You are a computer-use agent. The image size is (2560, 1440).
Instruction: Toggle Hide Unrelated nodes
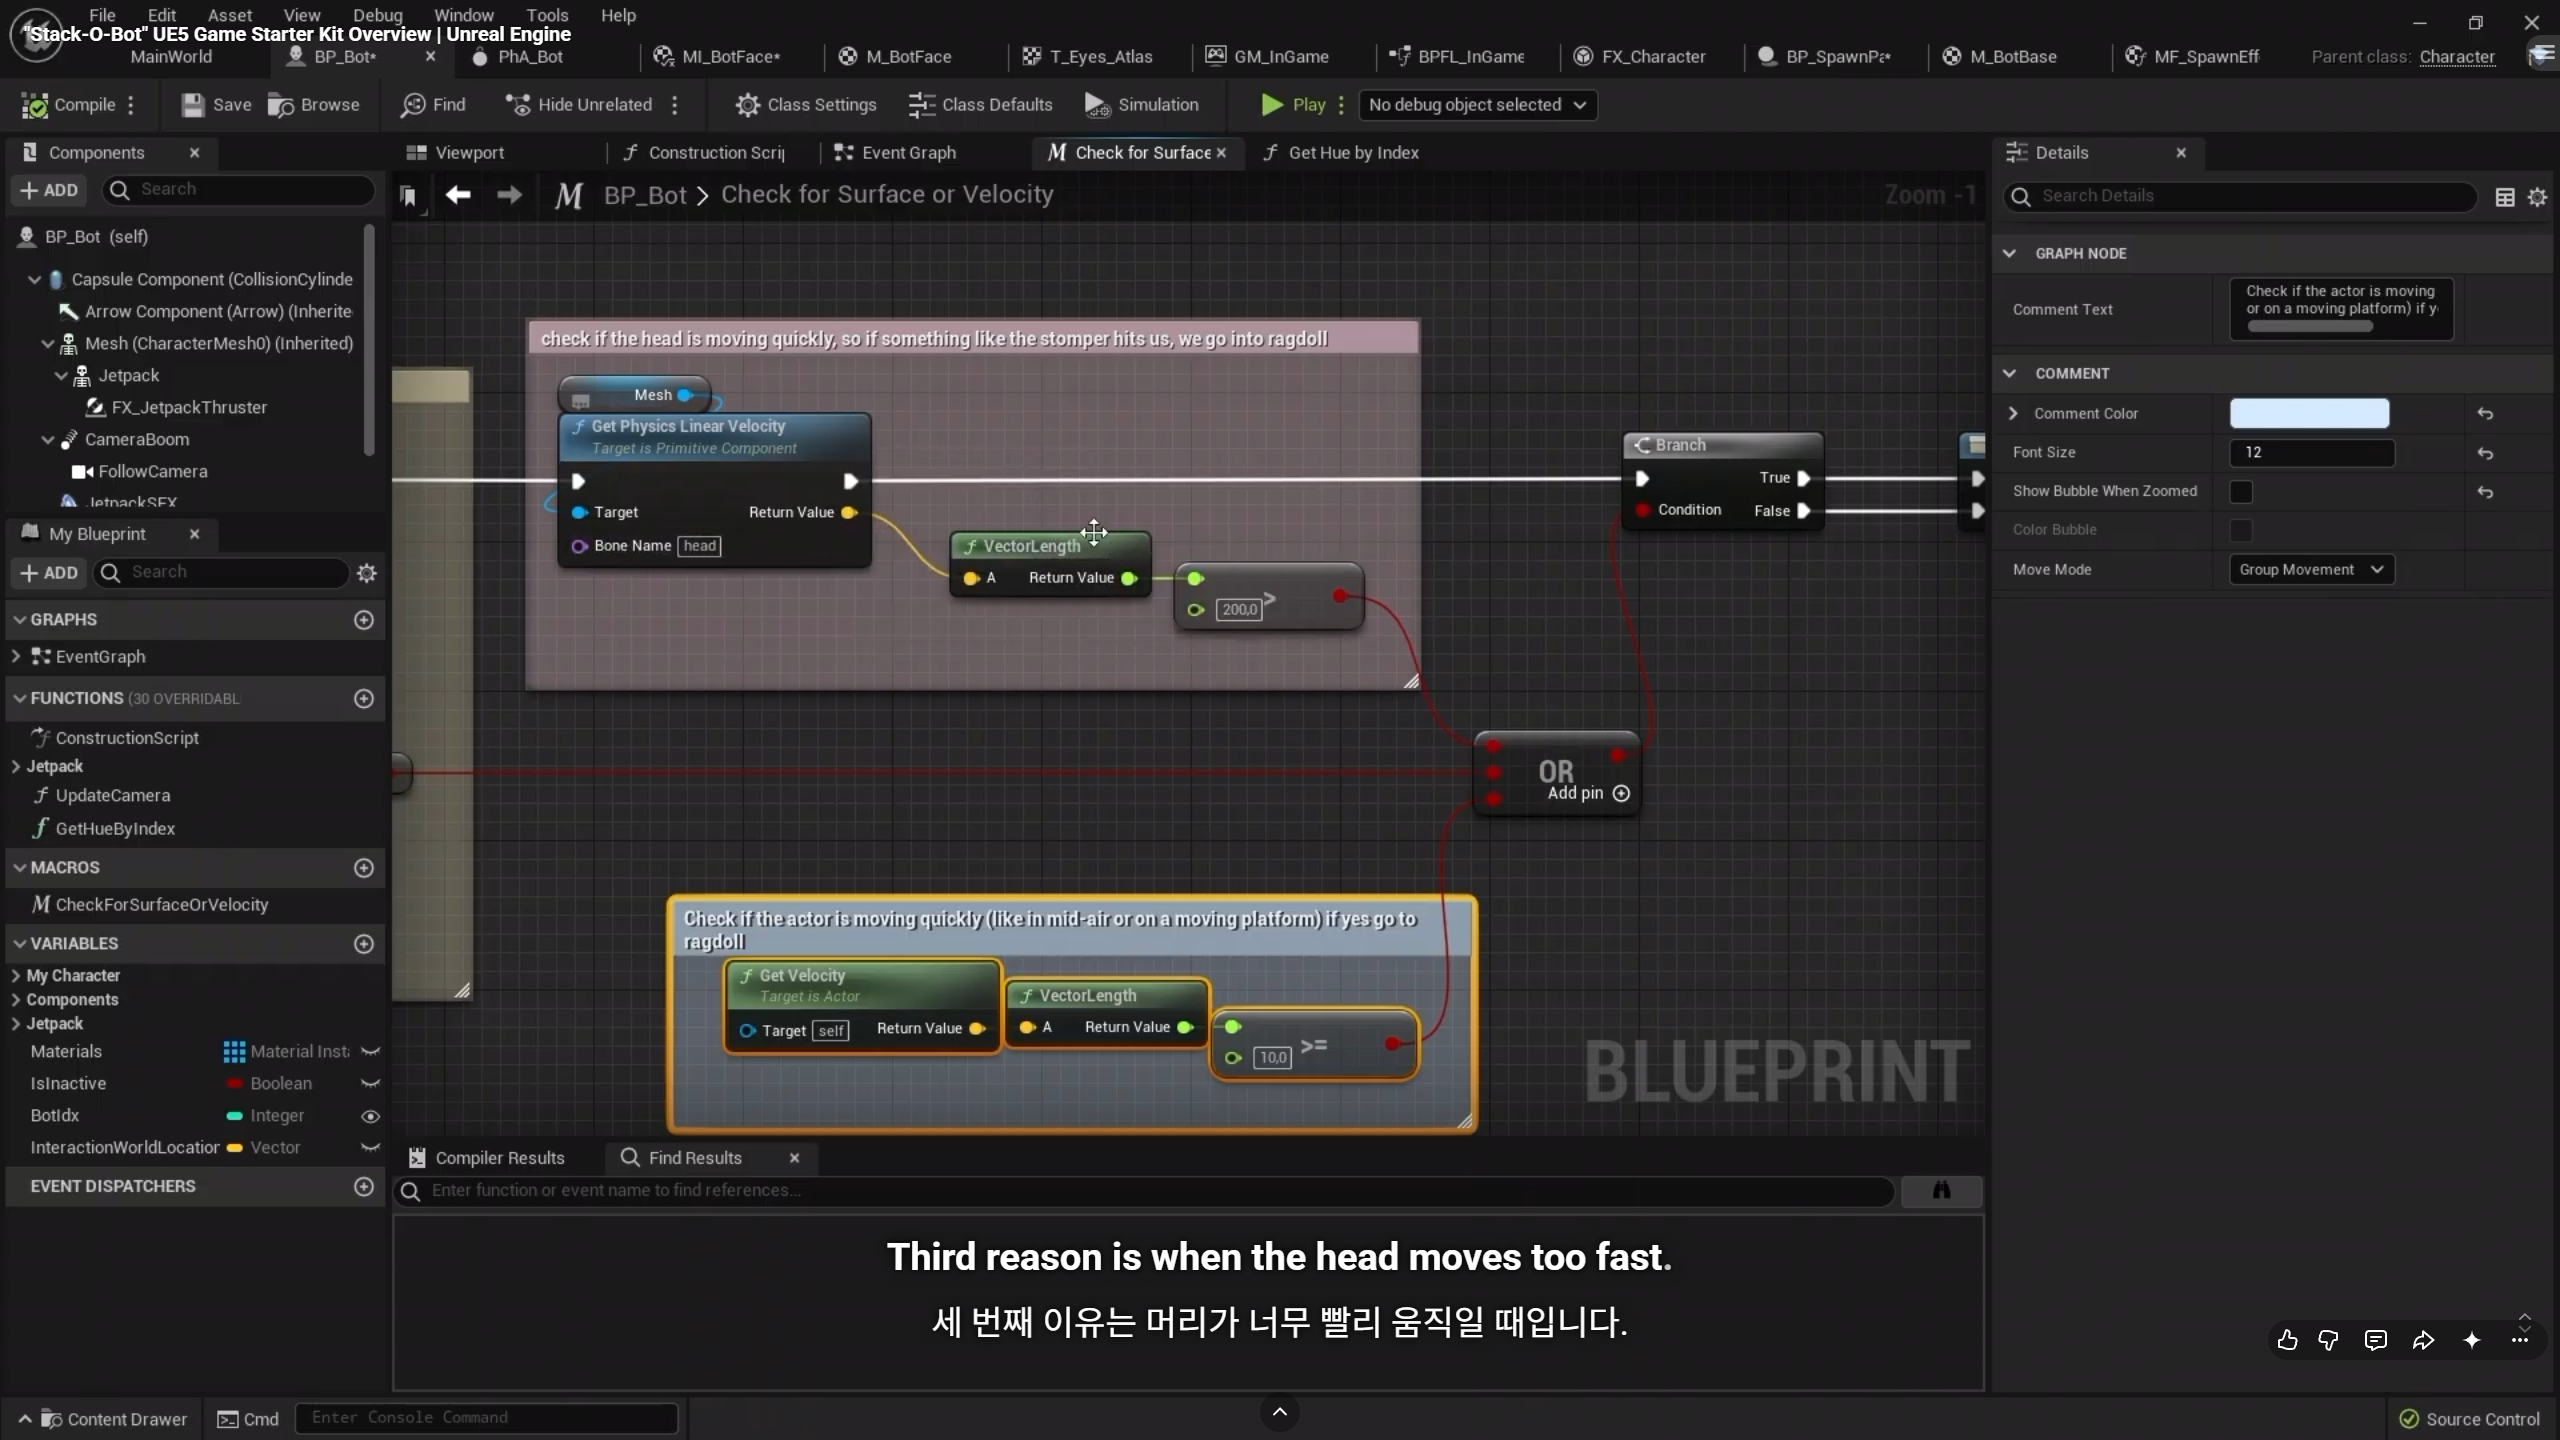pos(579,105)
